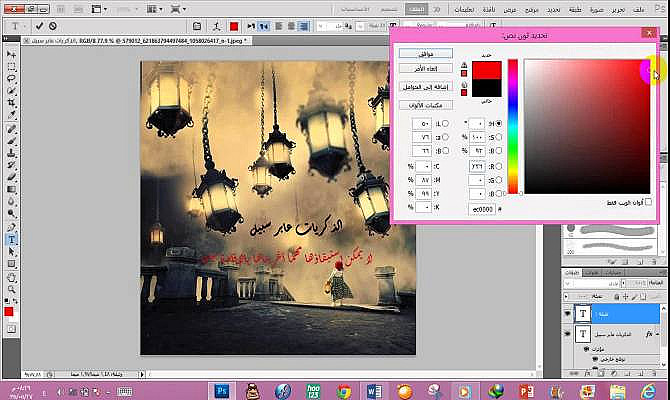The height and width of the screenshot is (400, 670).
Task: Select the Lab a radio button
Action: click(445, 137)
